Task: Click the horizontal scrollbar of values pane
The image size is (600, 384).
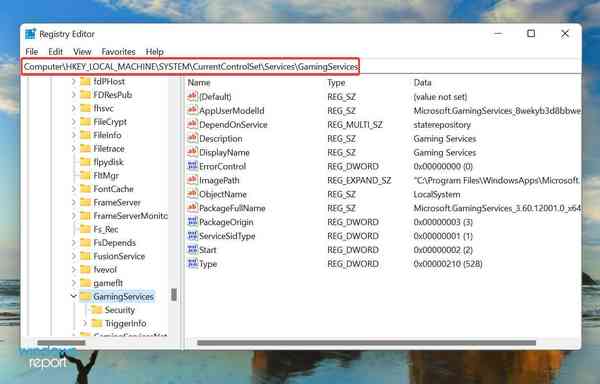Action: click(x=367, y=342)
